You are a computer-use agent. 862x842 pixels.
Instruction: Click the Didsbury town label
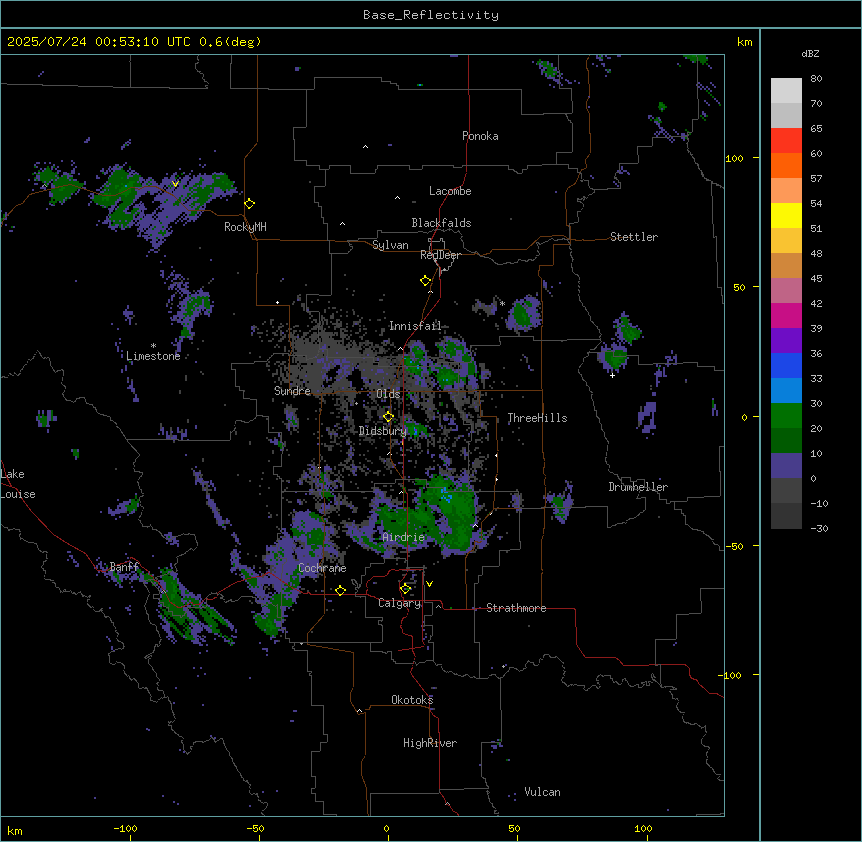[383, 431]
